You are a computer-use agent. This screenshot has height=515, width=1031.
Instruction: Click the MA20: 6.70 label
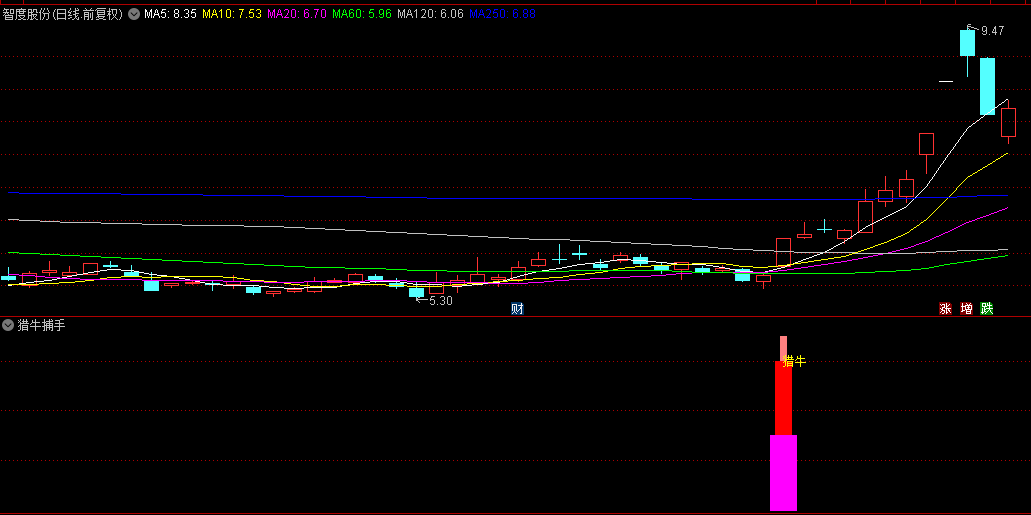point(298,14)
